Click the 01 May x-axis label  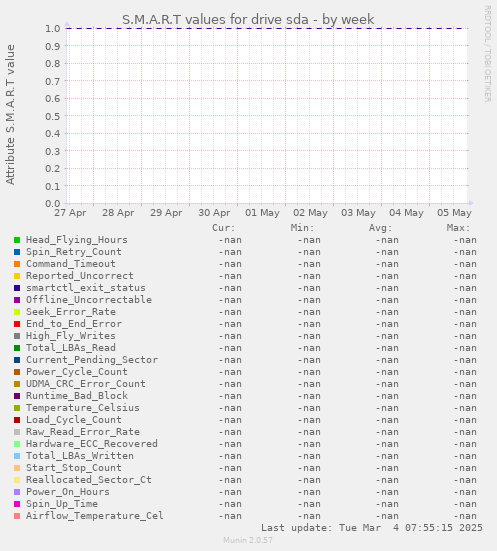point(262,213)
